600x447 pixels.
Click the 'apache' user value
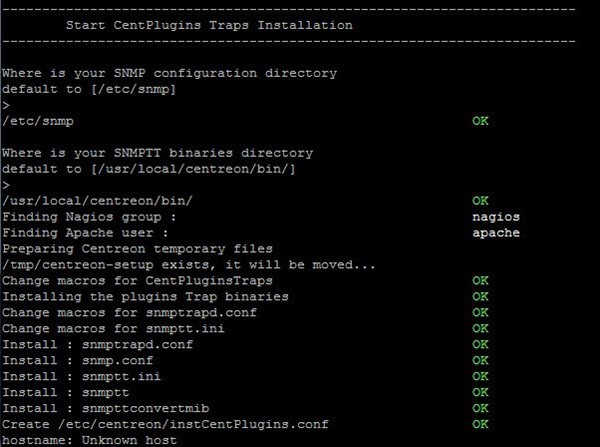[496, 233]
